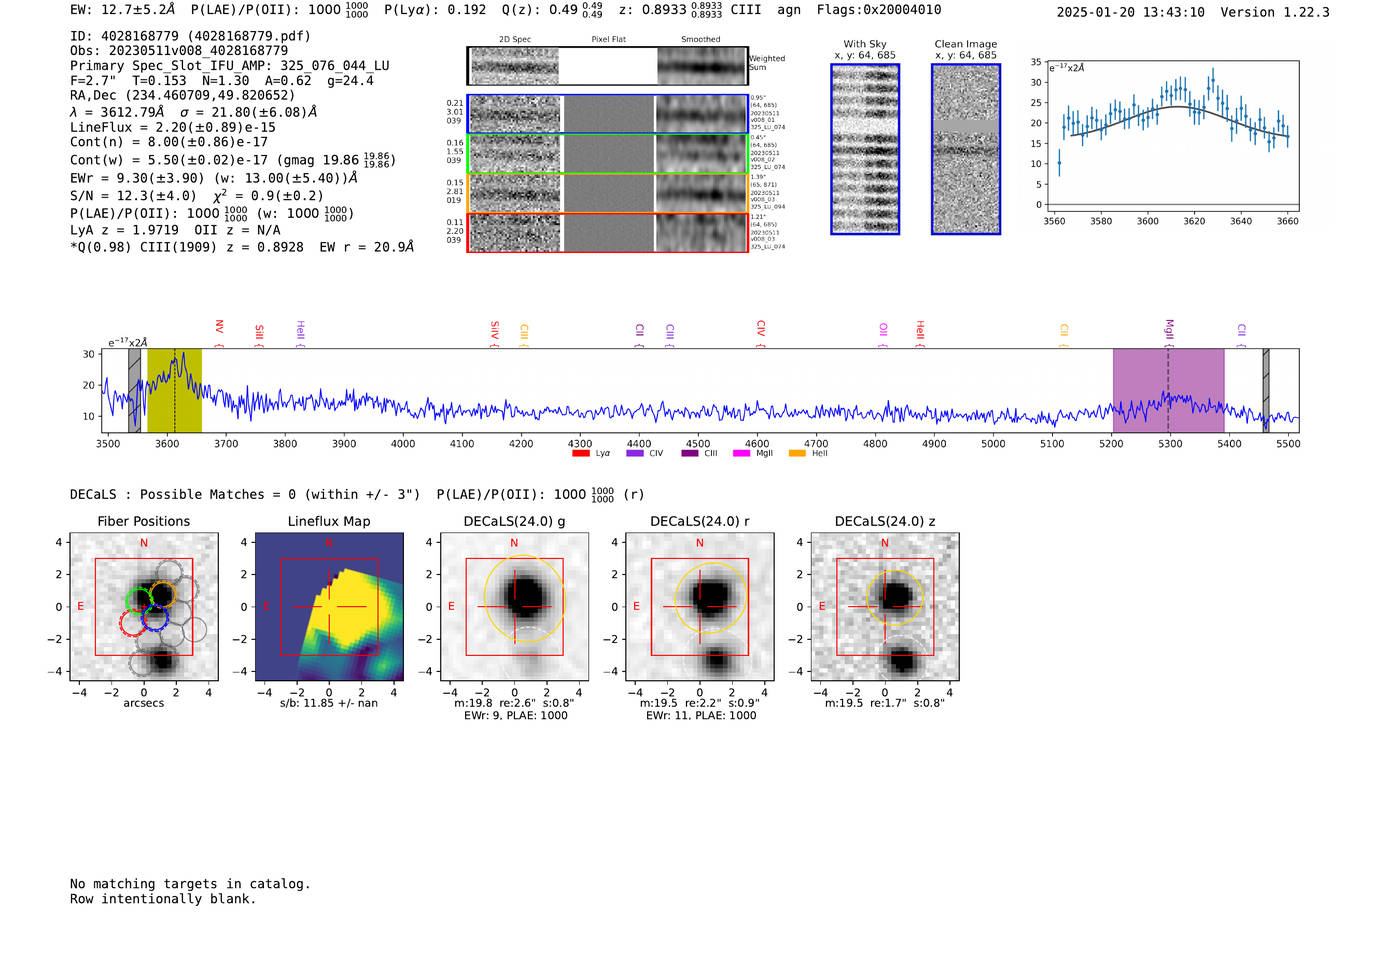Select the NV line marker above spectrum
The width and height of the screenshot is (1400, 953).
point(219,333)
